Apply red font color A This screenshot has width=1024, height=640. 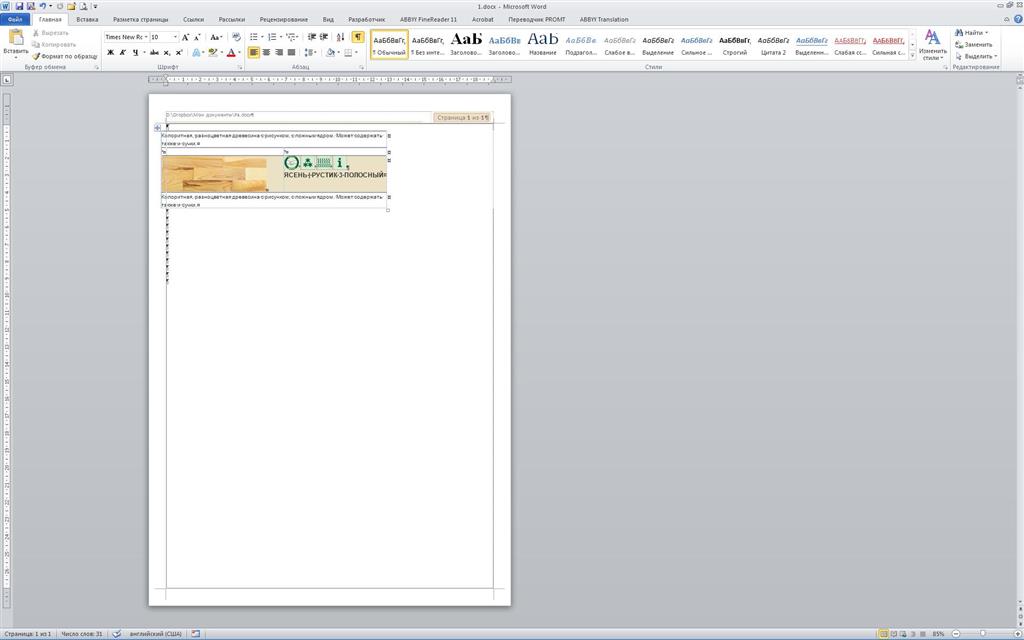[231, 52]
